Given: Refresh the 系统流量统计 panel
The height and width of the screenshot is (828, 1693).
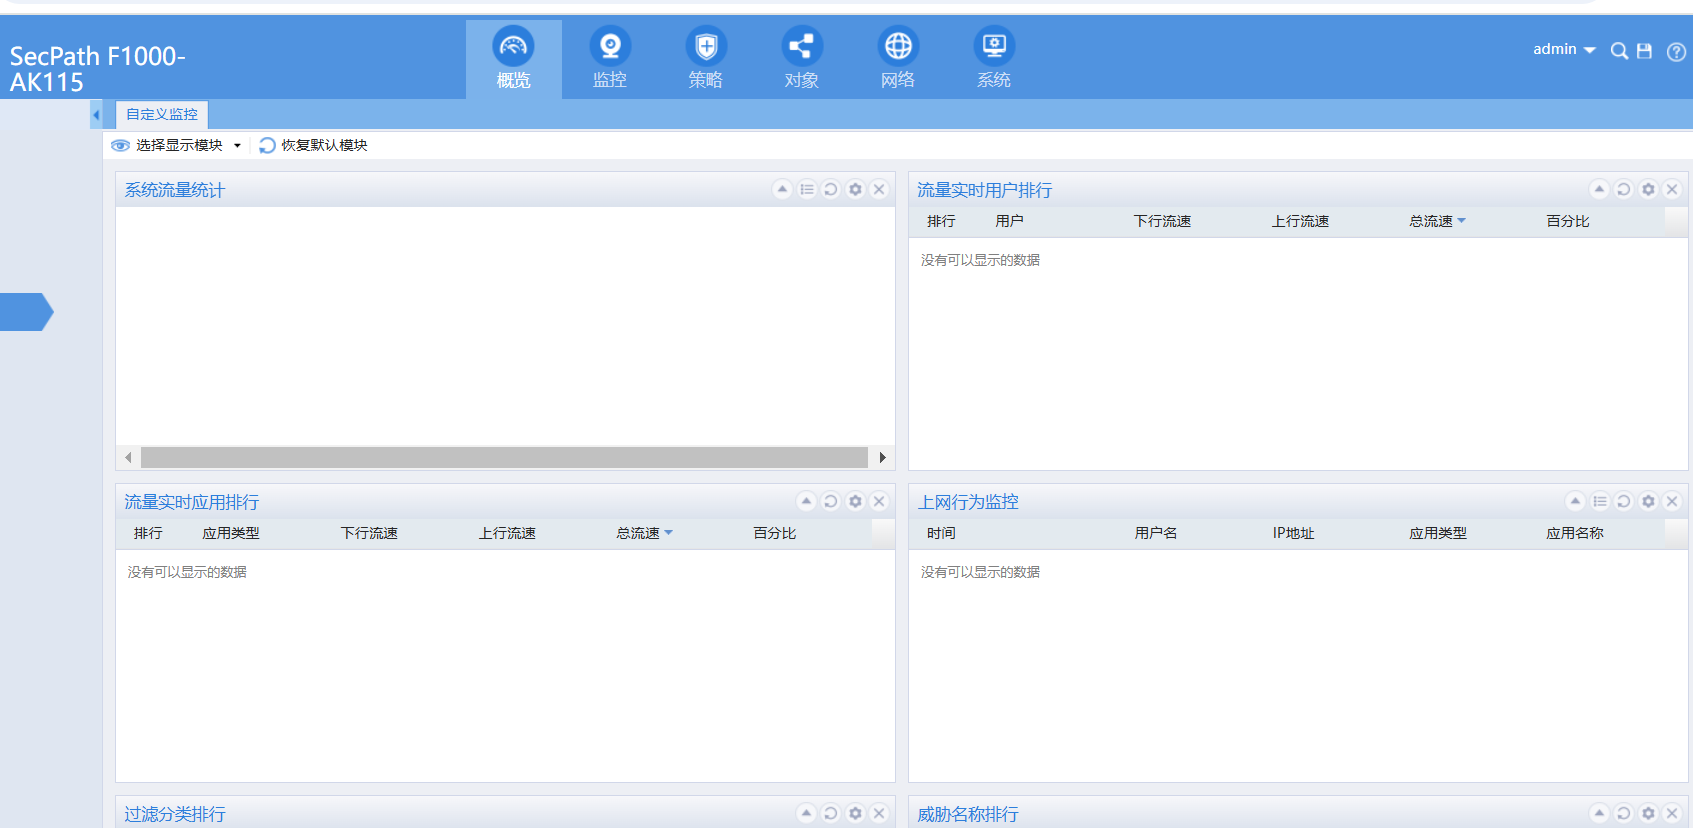Looking at the screenshot, I should click(831, 189).
